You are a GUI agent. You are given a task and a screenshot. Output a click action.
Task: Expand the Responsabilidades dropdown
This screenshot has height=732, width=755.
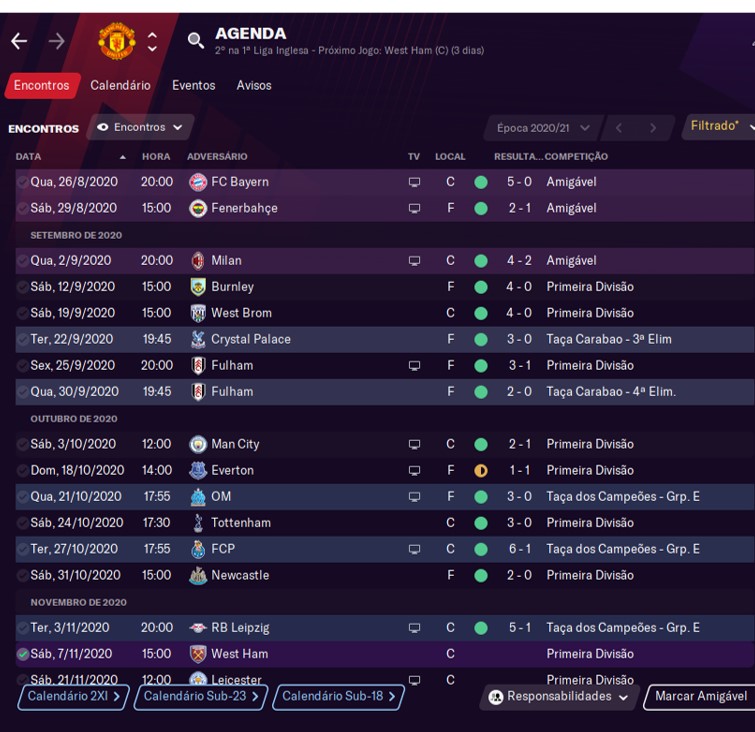tap(558, 697)
